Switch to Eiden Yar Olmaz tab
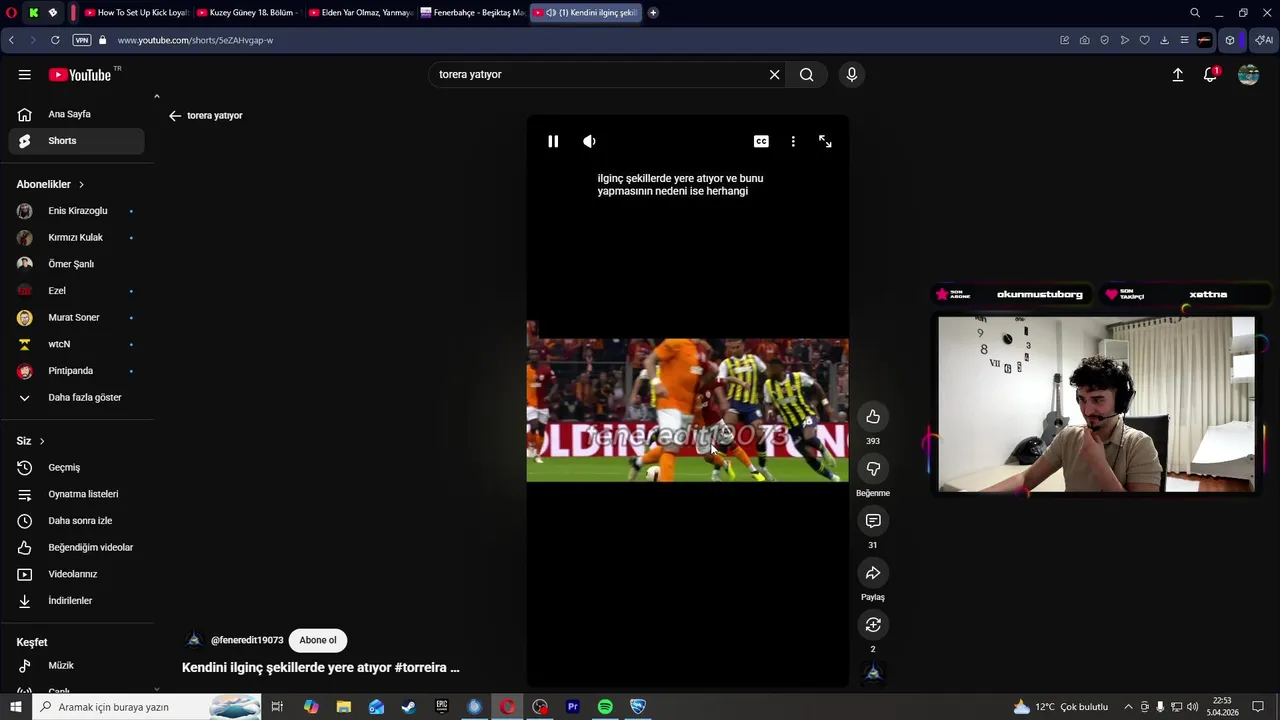This screenshot has height=720, width=1280. tap(361, 13)
